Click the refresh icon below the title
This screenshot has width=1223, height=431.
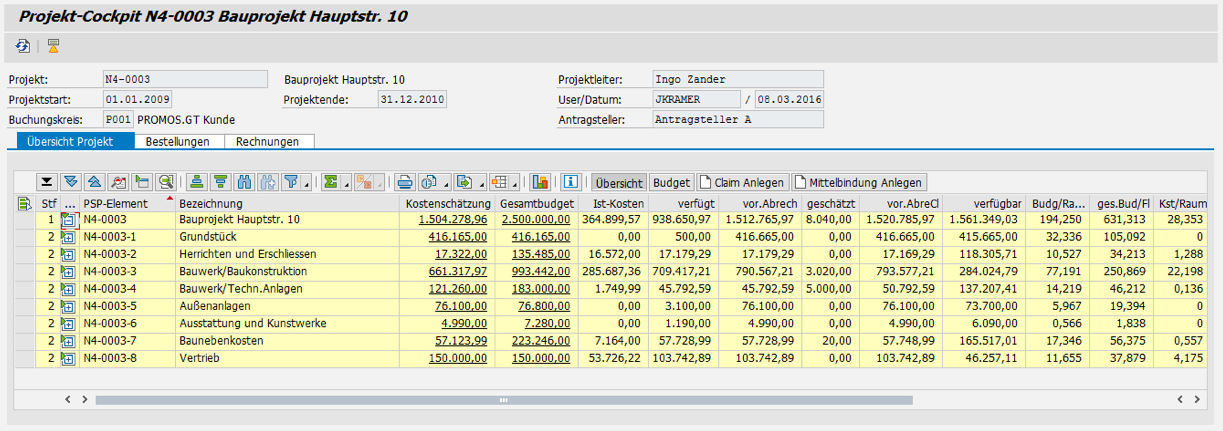(x=23, y=46)
